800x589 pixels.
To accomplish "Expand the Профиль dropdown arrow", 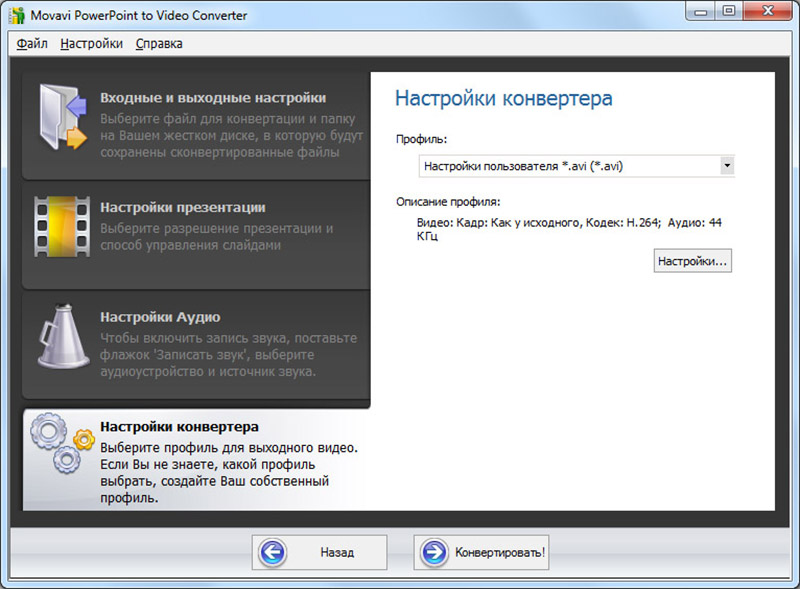I will pos(727,166).
